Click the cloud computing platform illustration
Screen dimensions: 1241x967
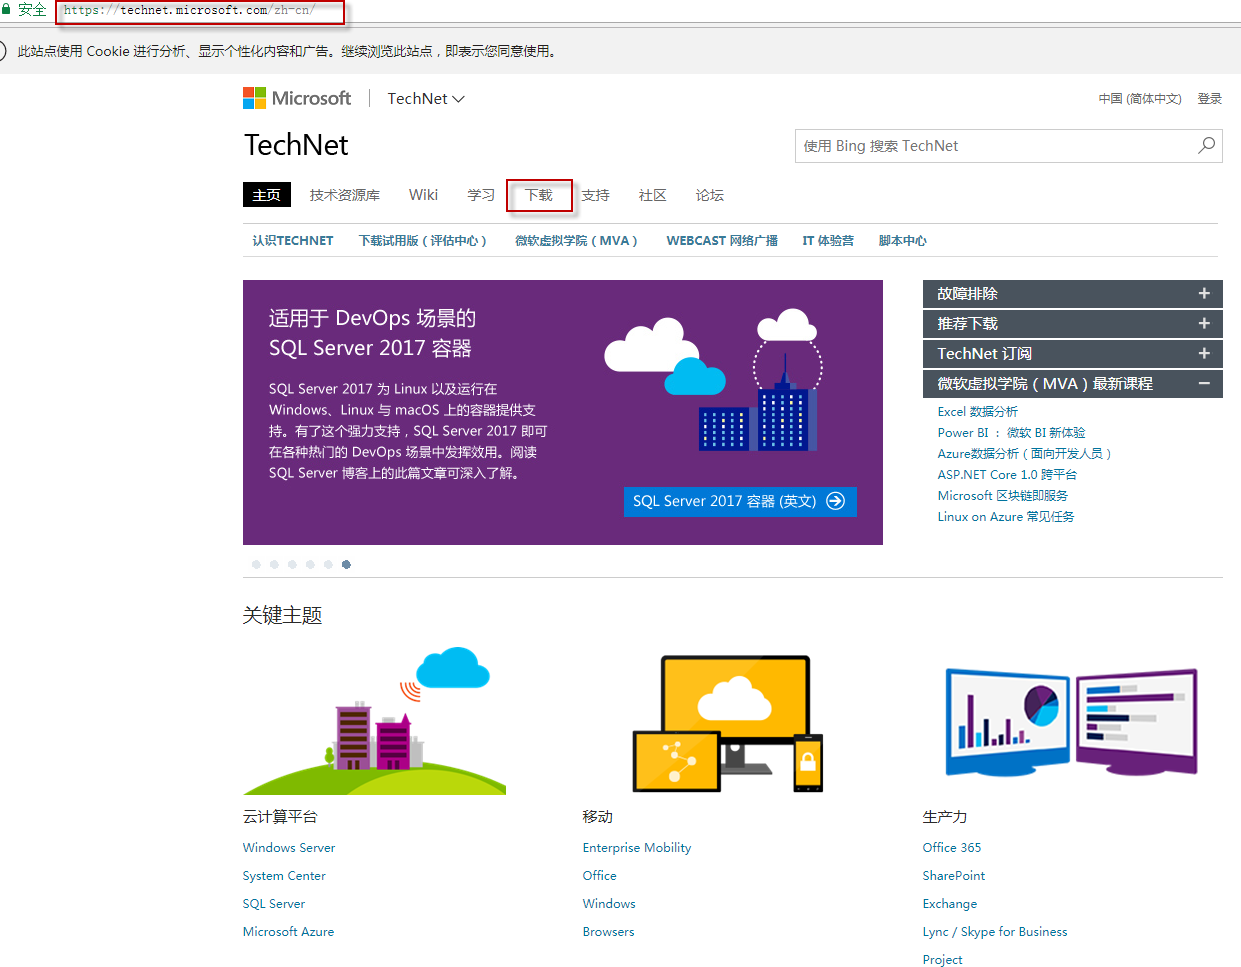374,721
